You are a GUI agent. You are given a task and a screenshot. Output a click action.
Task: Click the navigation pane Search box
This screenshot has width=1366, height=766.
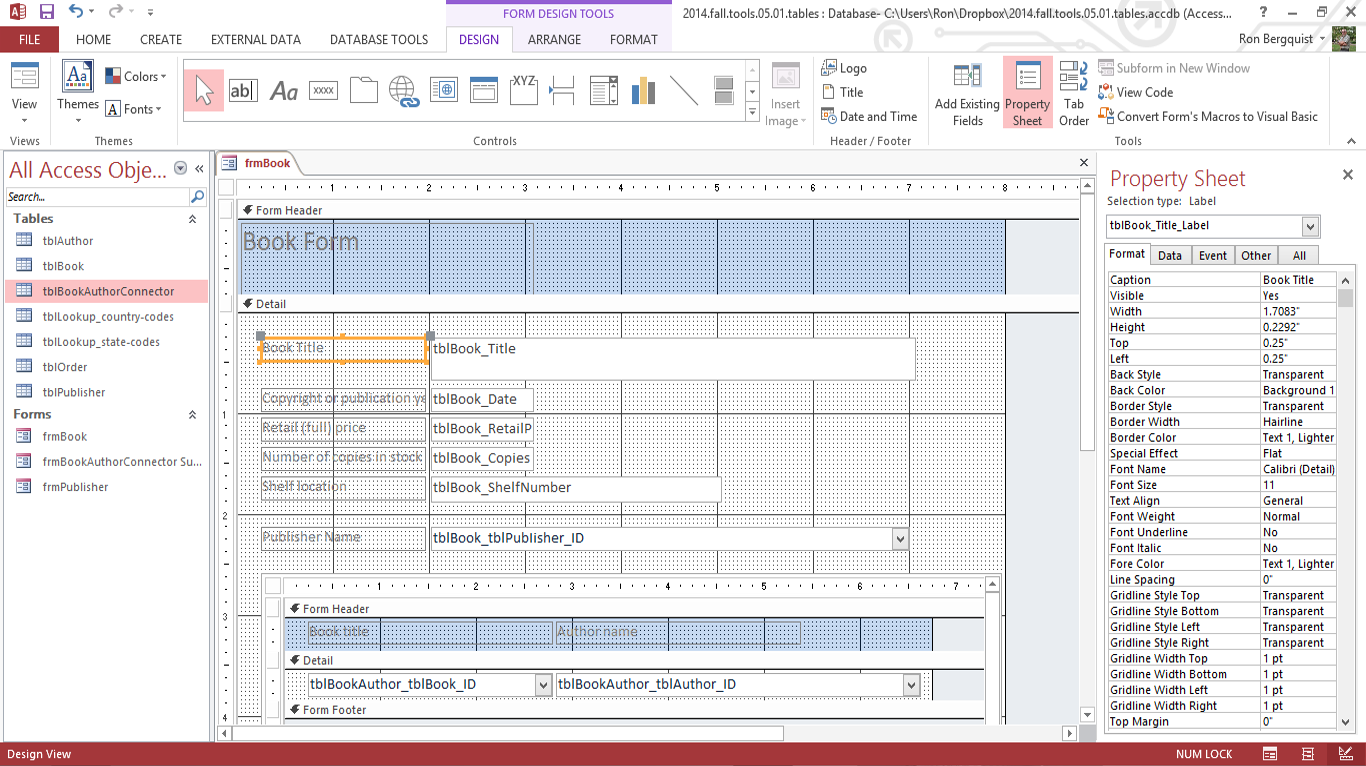point(98,197)
